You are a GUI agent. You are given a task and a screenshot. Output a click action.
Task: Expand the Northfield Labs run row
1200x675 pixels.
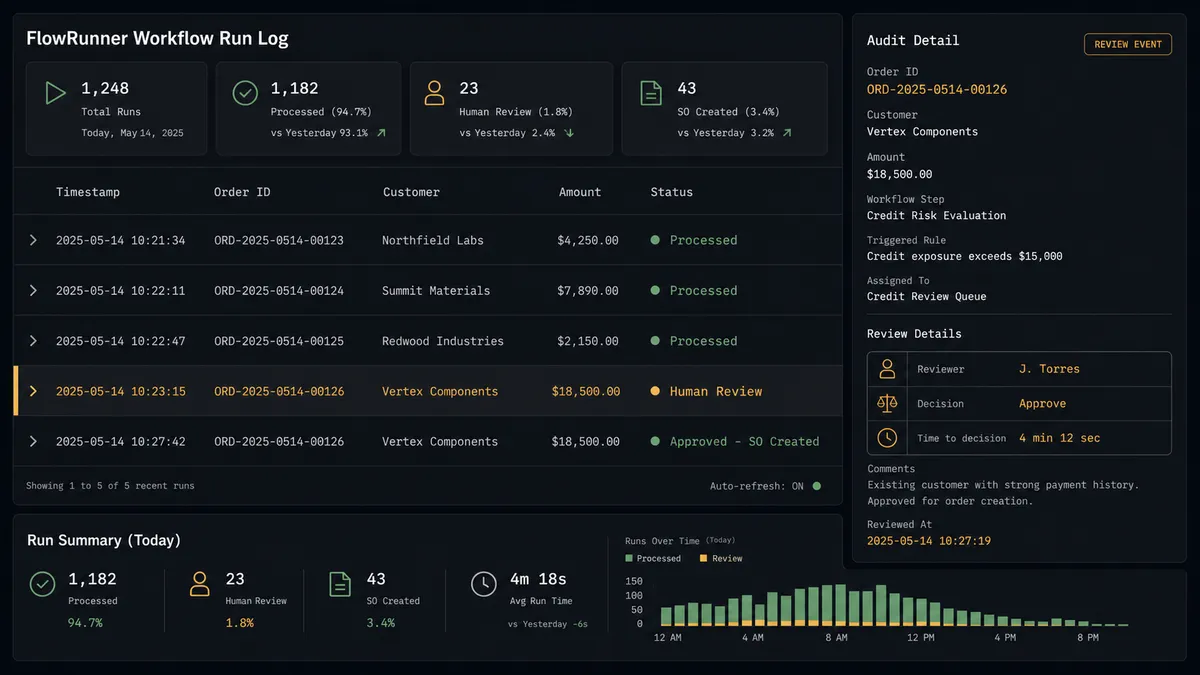click(33, 240)
